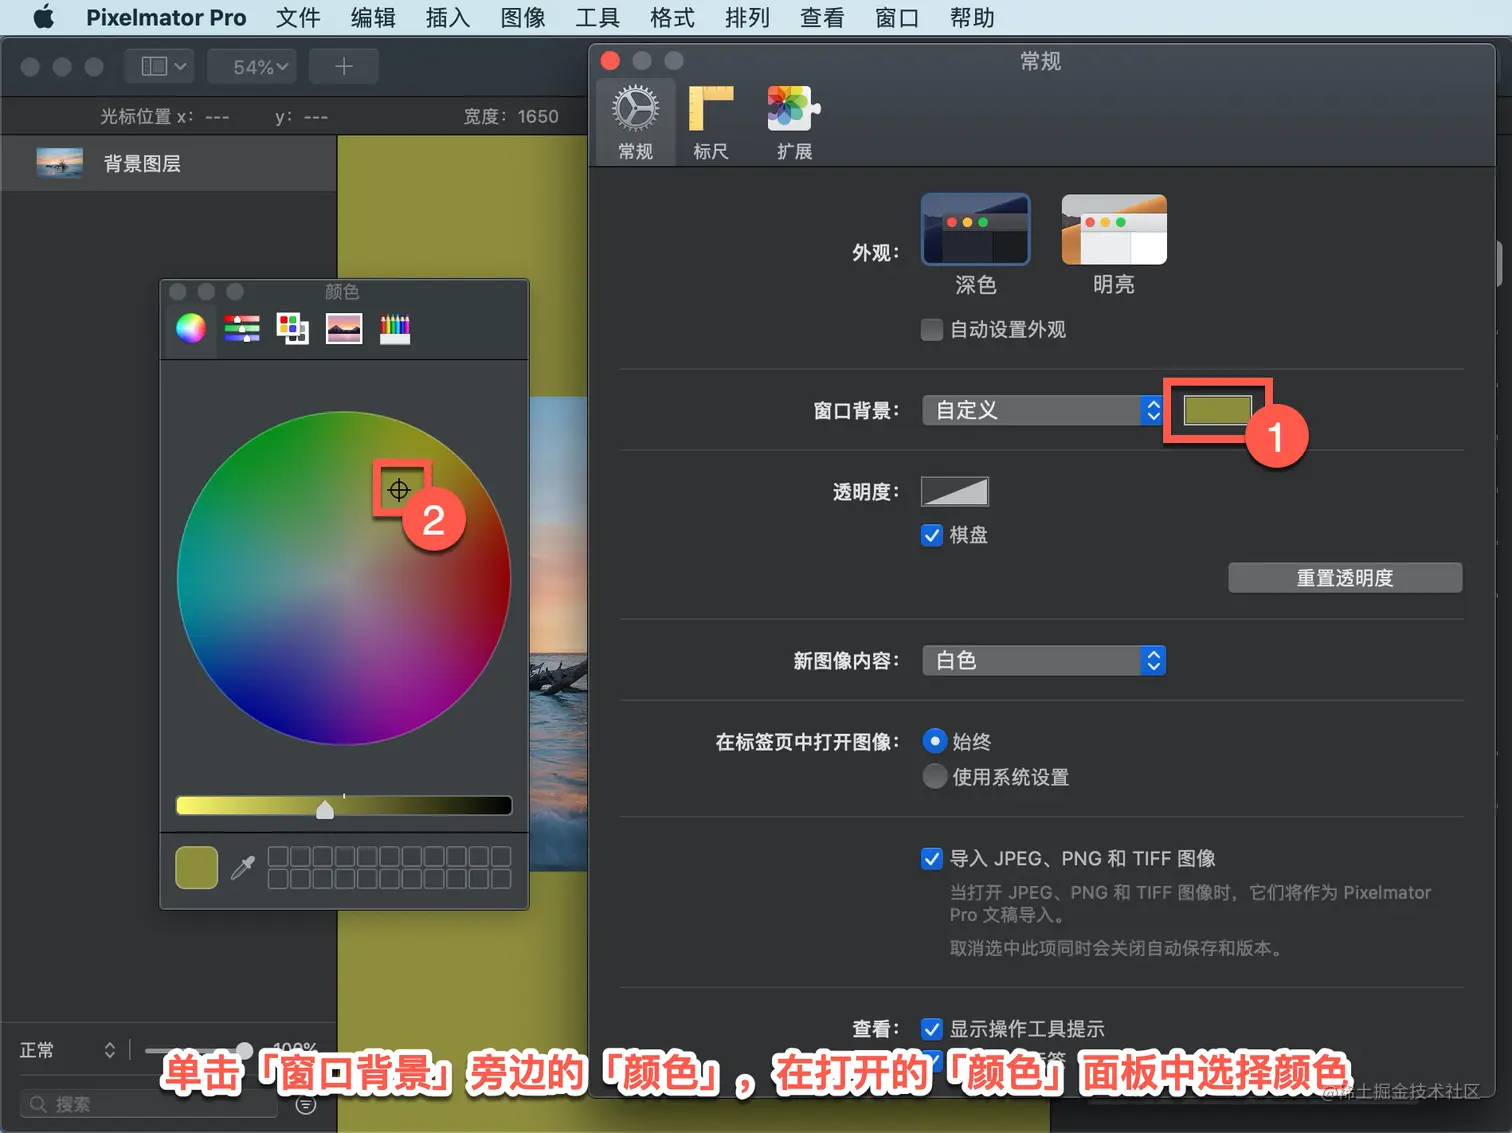This screenshot has width=1512, height=1133.
Task: Open the 格式 menu
Action: point(673,17)
